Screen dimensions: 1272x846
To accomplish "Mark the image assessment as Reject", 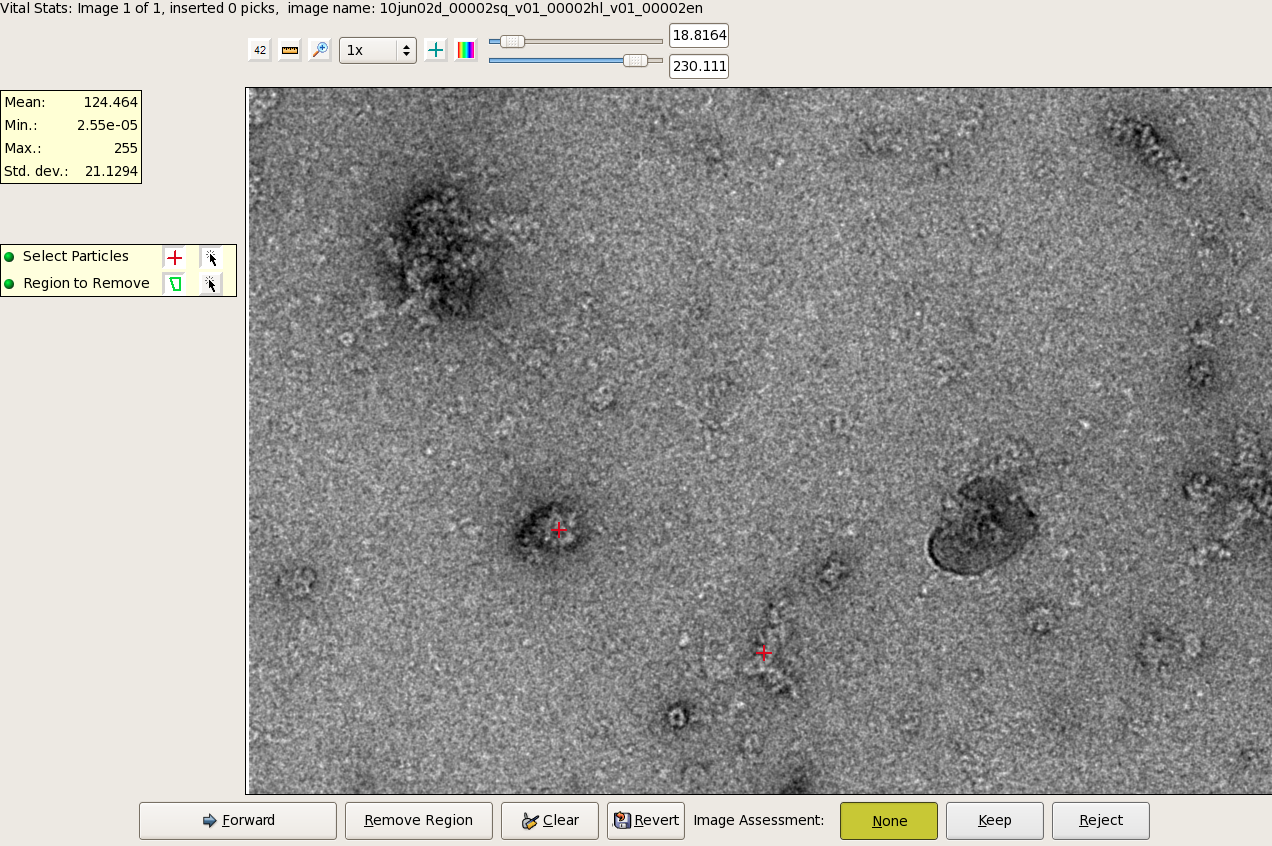I will (x=1100, y=821).
